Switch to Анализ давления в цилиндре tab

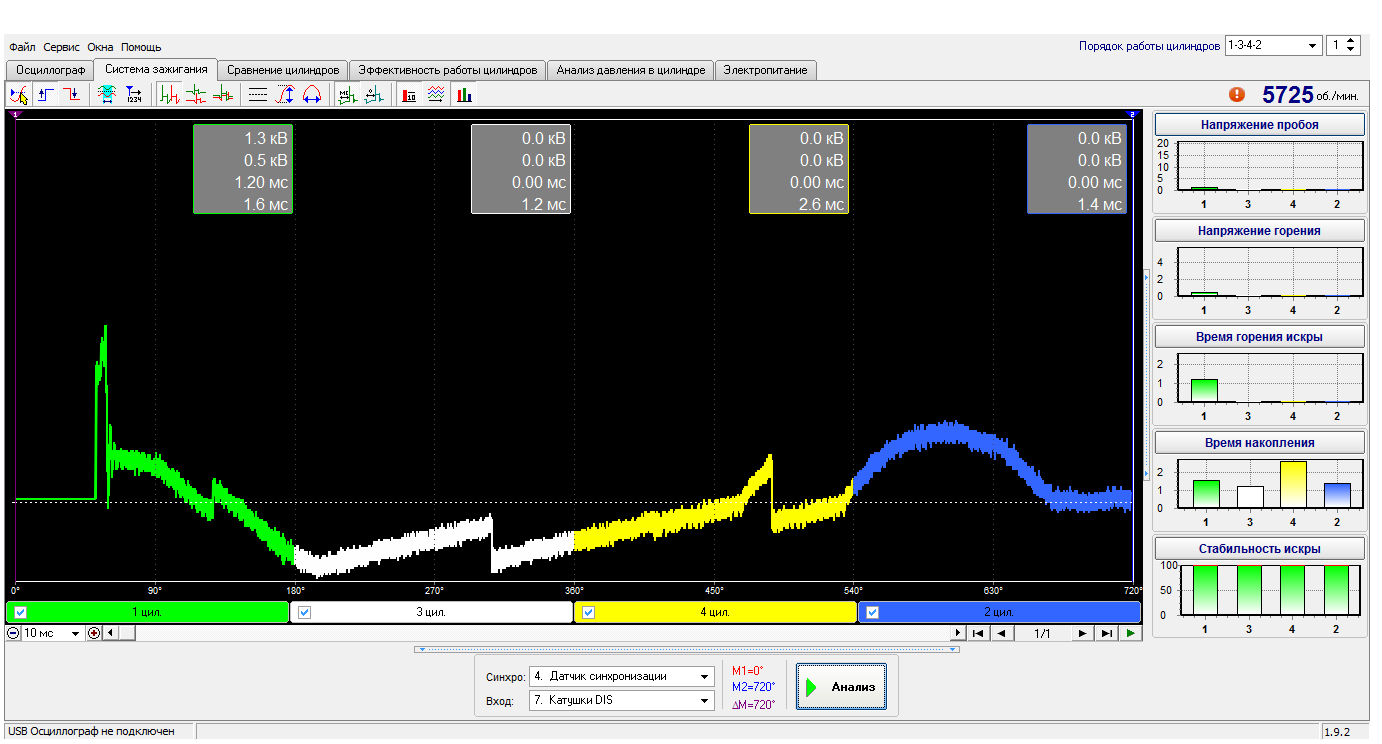click(x=630, y=70)
